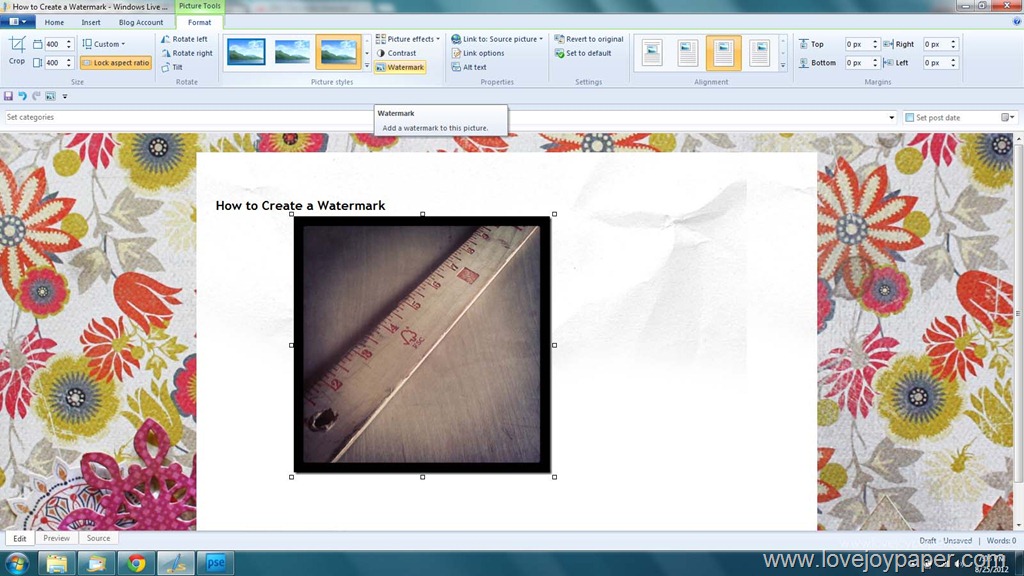Image resolution: width=1024 pixels, height=576 pixels.
Task: Open Link to: Source picture dropdown
Action: tap(497, 39)
